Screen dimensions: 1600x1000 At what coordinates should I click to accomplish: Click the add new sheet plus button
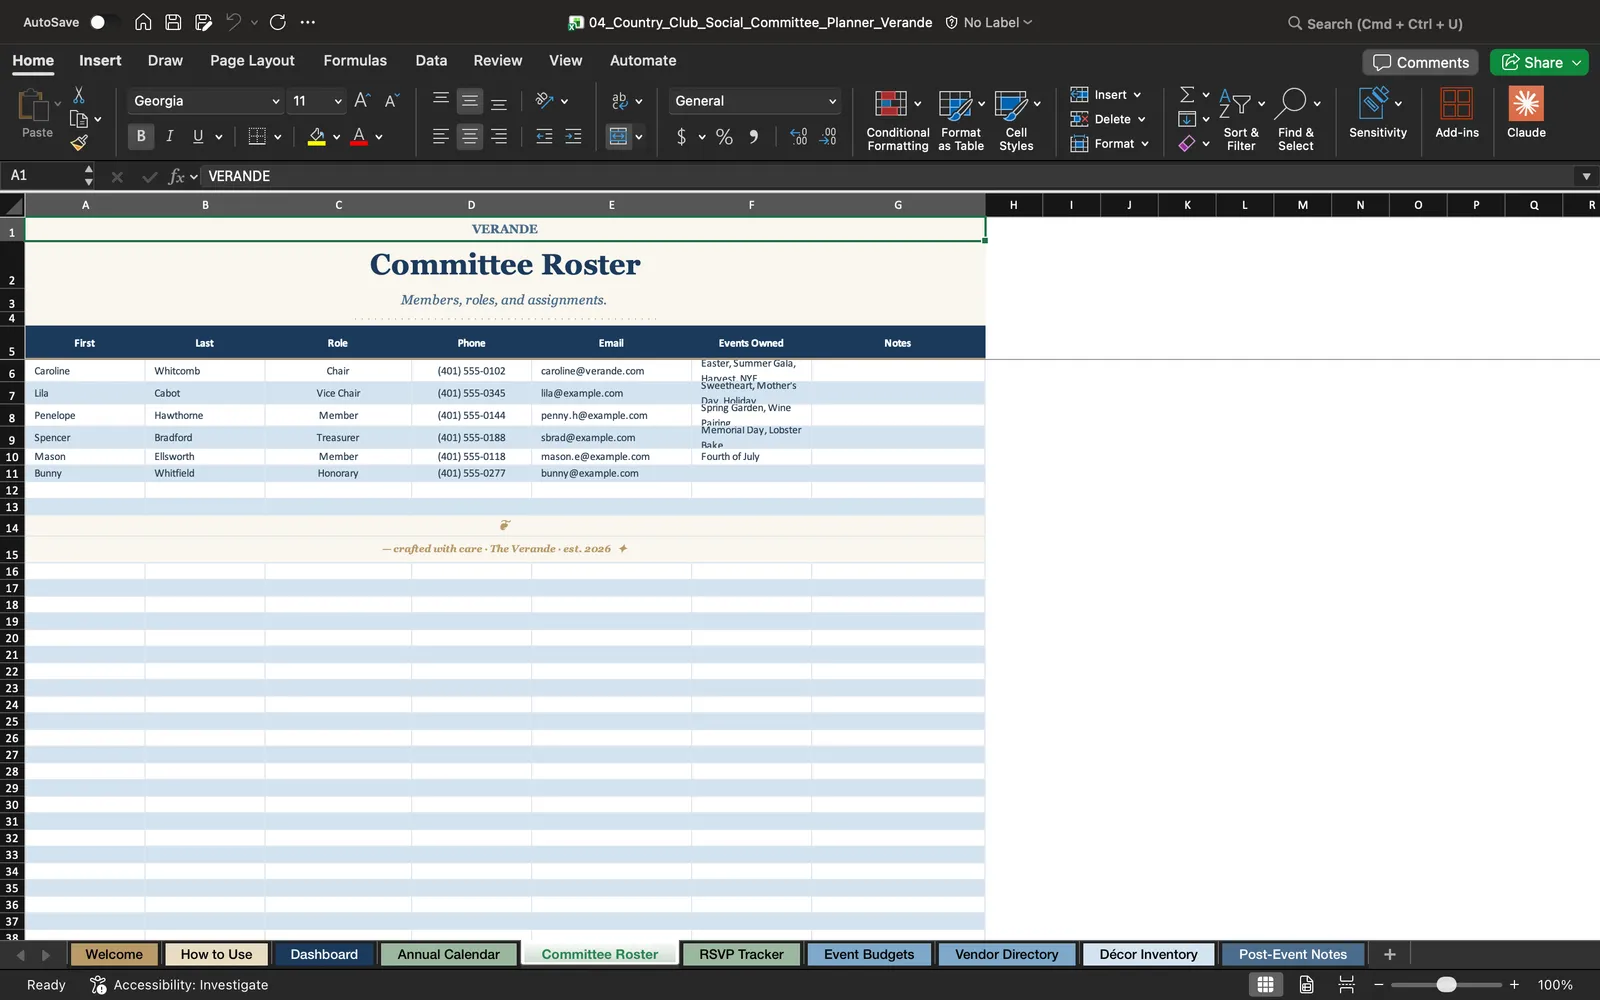pos(1389,954)
